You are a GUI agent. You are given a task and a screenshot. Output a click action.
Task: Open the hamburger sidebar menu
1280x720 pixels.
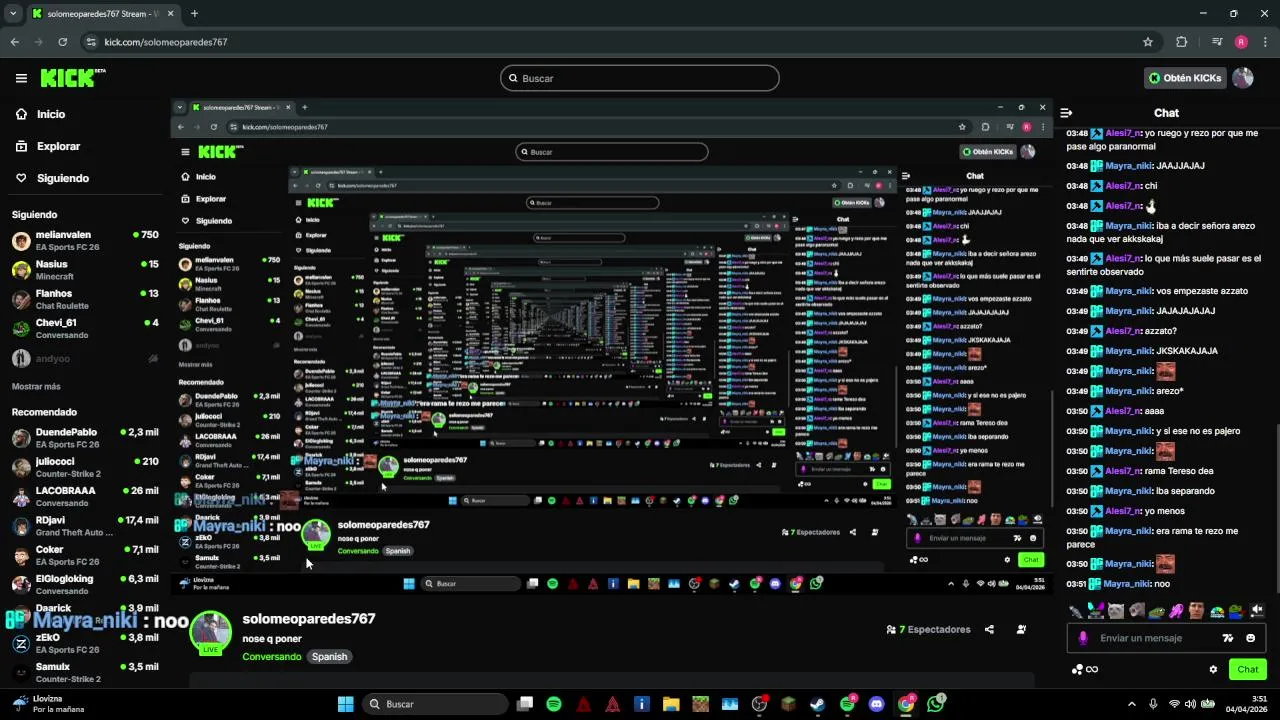(x=21, y=78)
